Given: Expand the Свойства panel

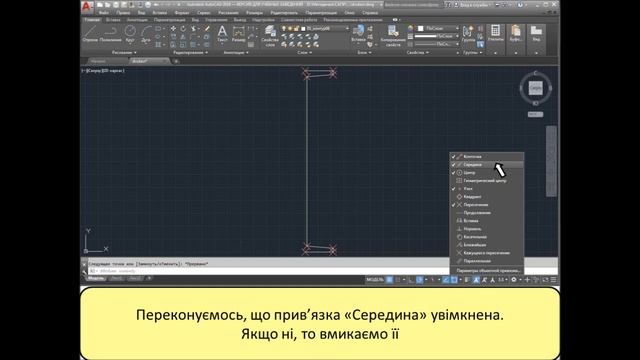Looking at the screenshot, I should pos(418,53).
